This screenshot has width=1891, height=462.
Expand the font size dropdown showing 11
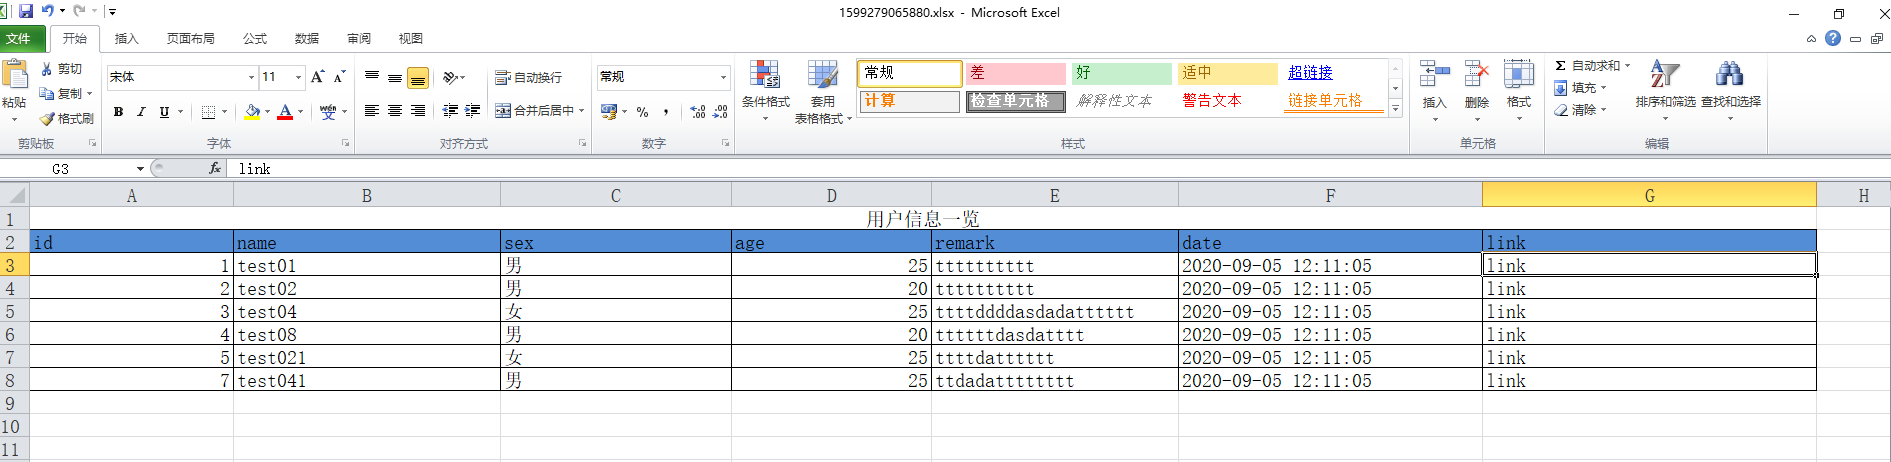298,77
